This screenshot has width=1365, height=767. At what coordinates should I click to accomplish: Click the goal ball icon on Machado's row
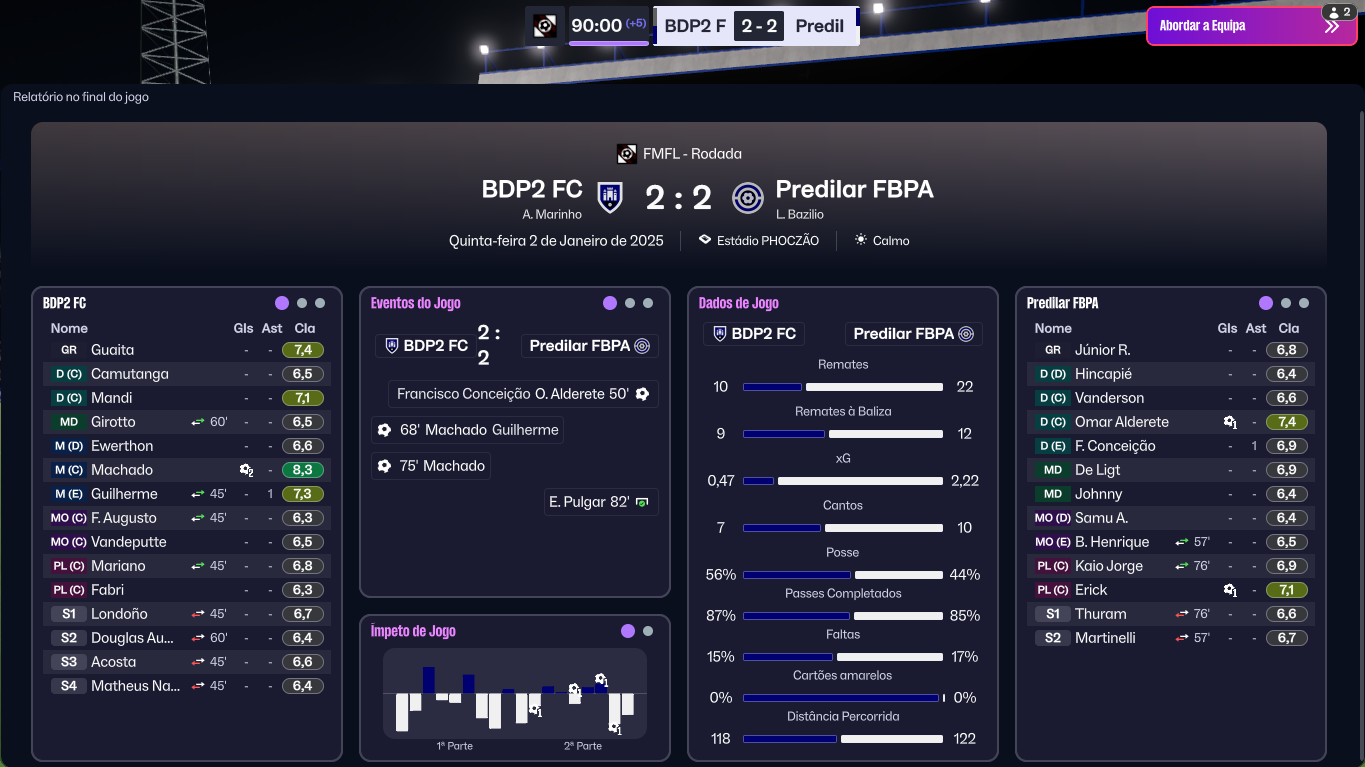[x=246, y=470]
